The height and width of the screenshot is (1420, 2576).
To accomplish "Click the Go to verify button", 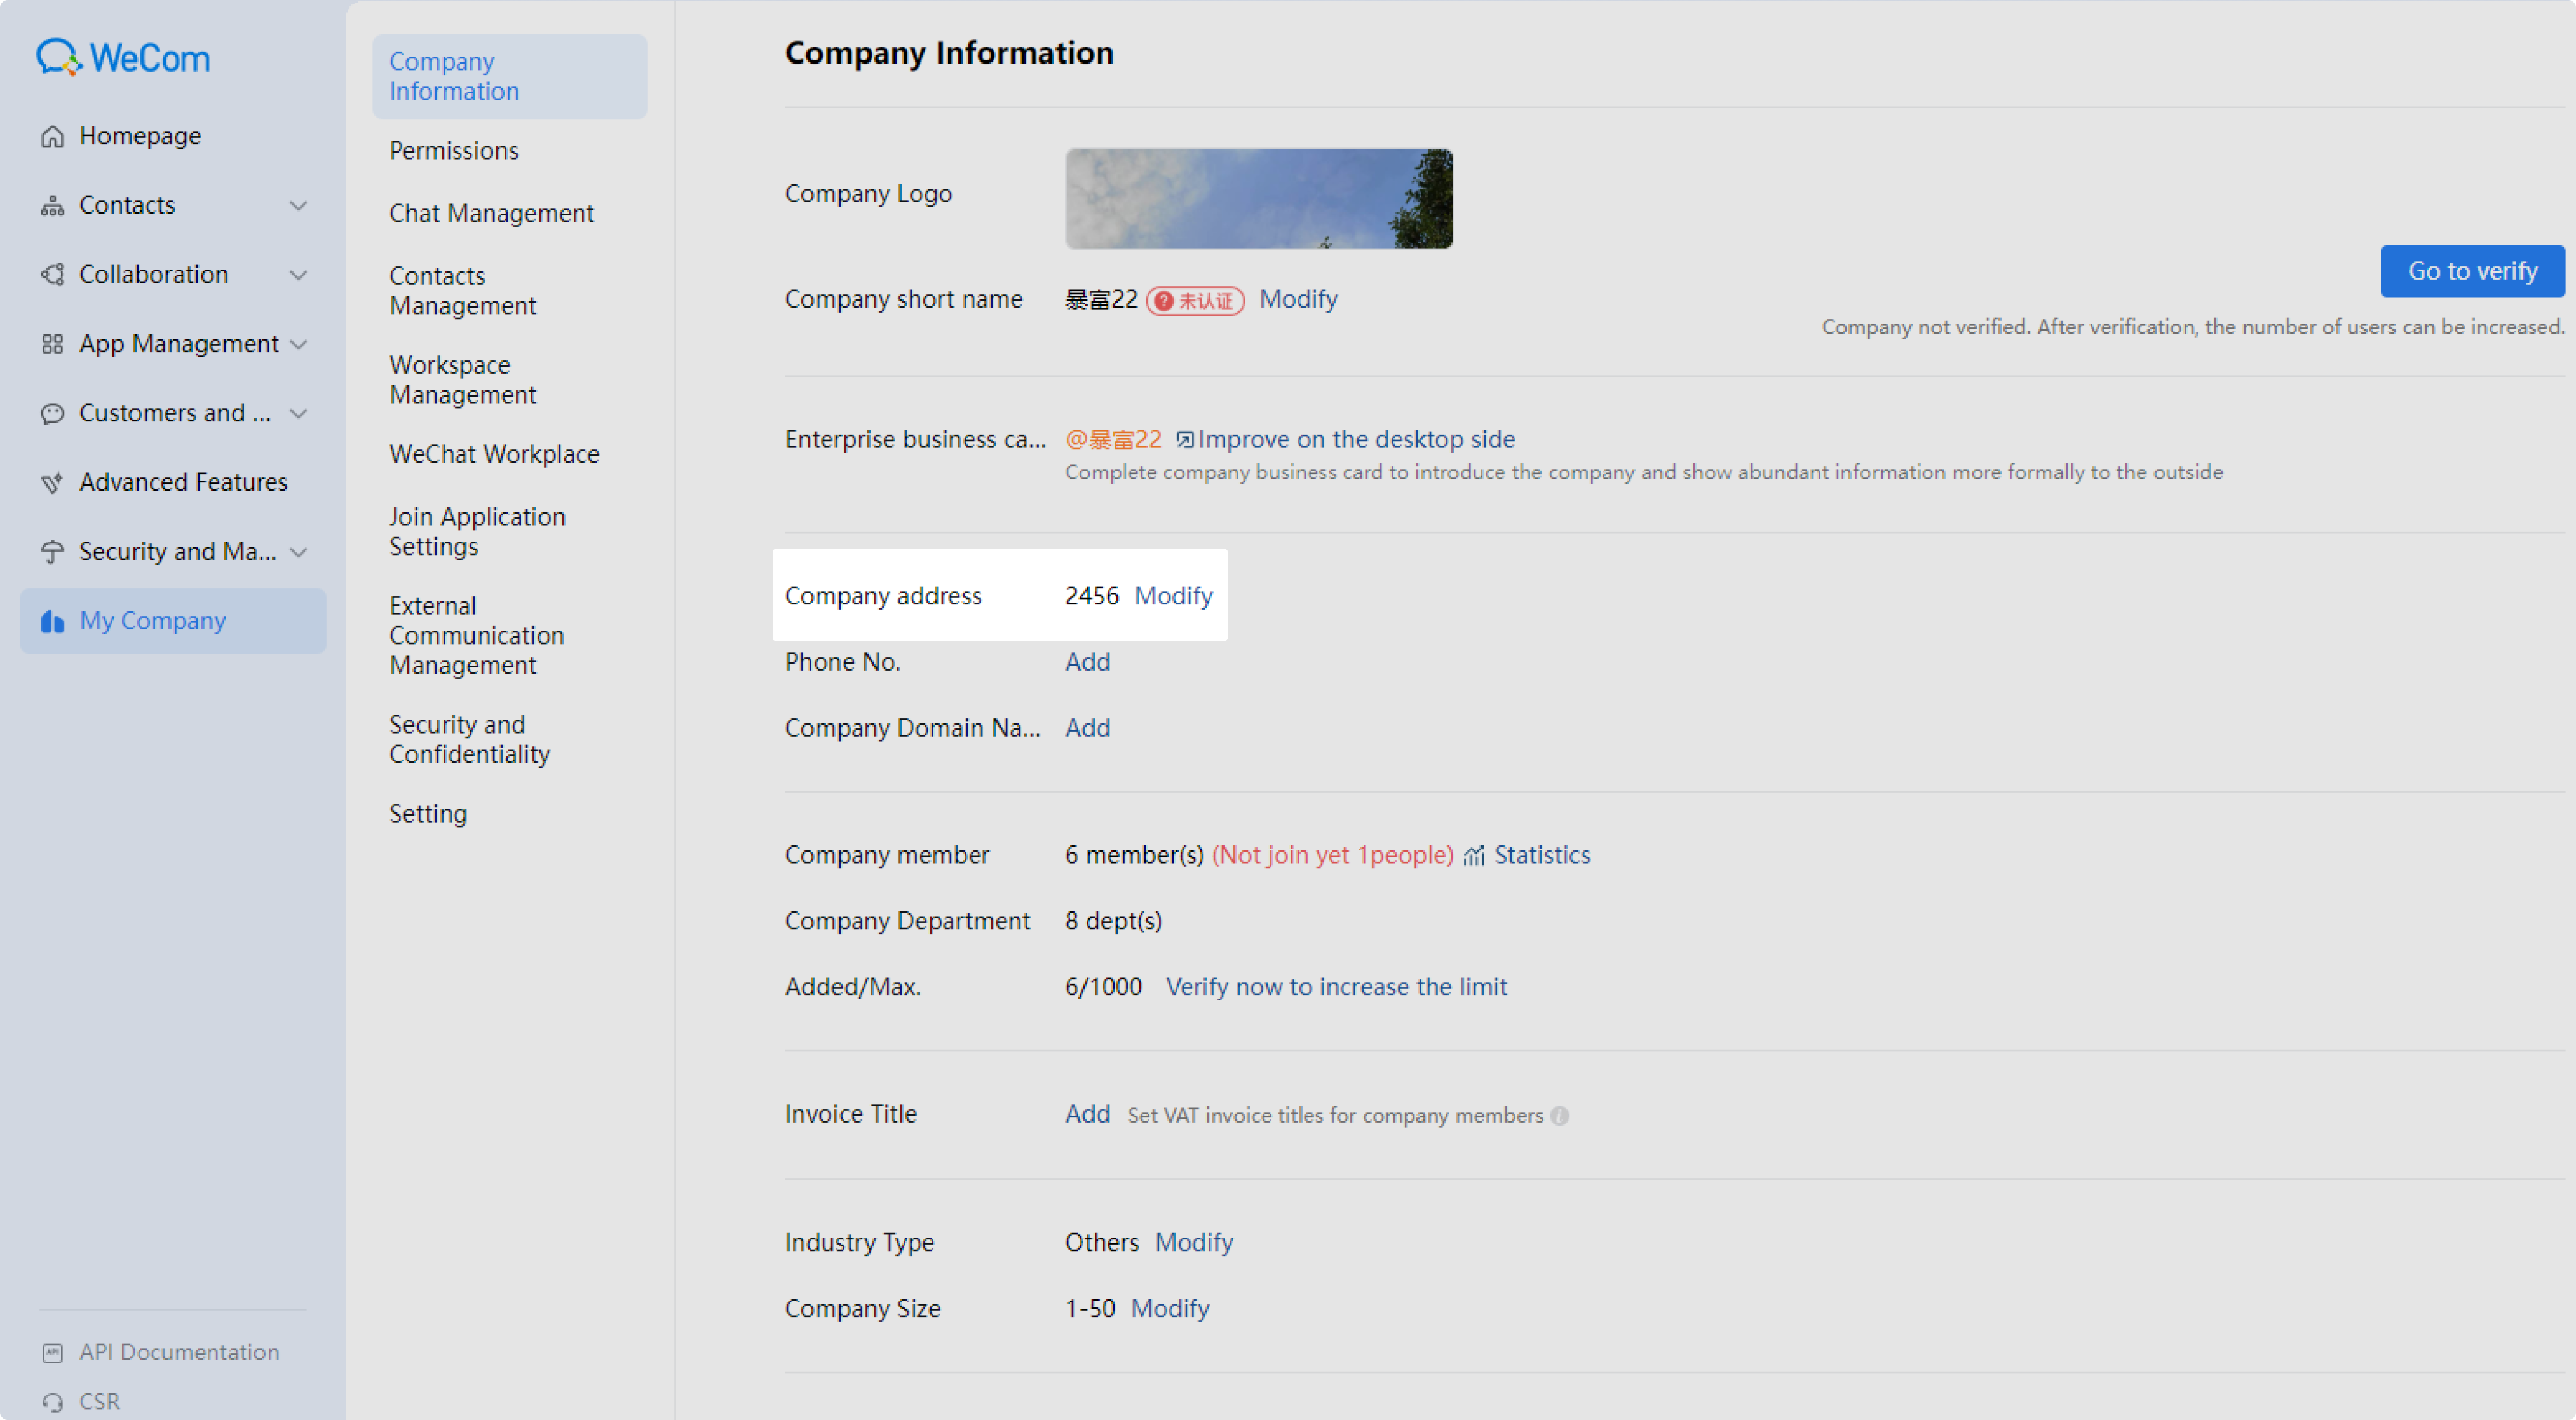I will pyautogui.click(x=2472, y=271).
